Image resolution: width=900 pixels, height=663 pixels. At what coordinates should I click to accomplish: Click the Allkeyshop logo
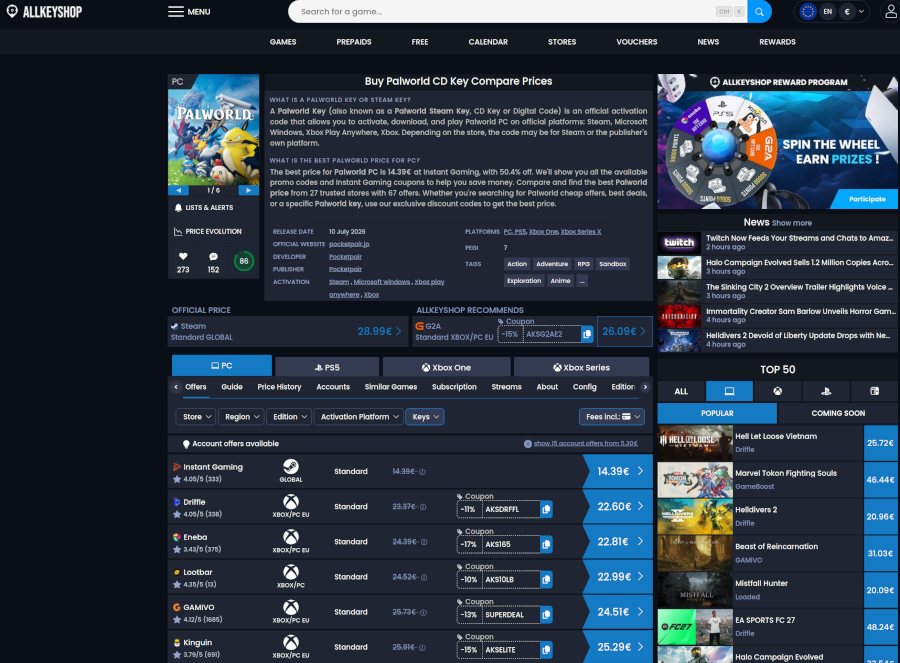click(x=44, y=11)
